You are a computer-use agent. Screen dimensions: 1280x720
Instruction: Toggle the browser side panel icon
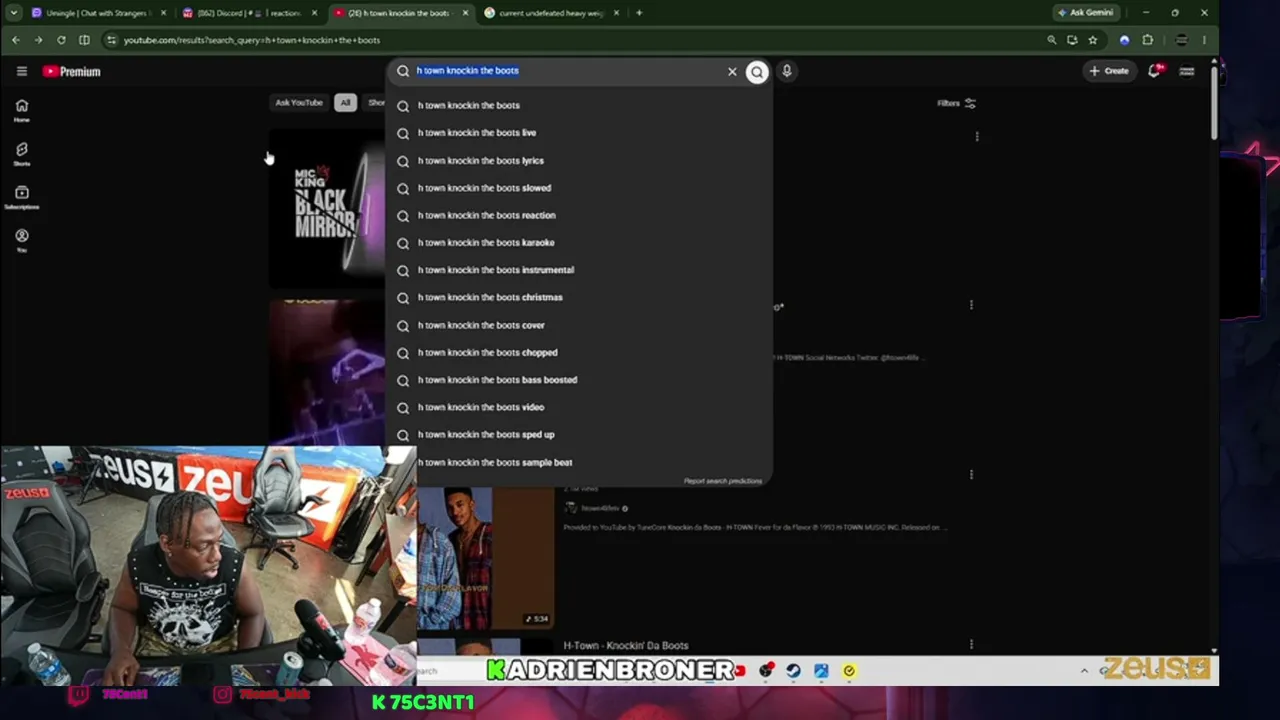84,40
